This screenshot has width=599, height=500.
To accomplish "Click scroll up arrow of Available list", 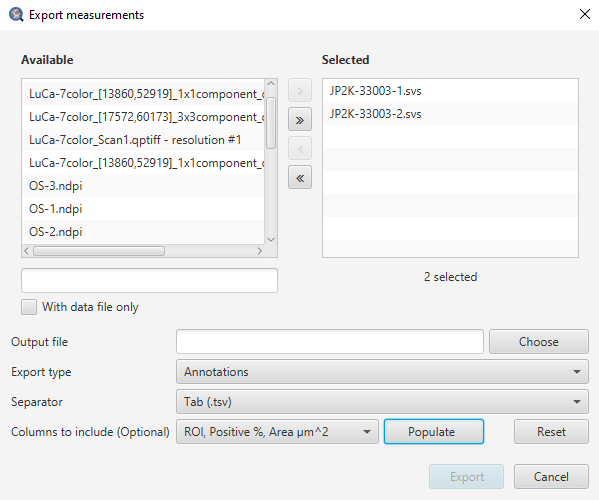I will (x=271, y=84).
